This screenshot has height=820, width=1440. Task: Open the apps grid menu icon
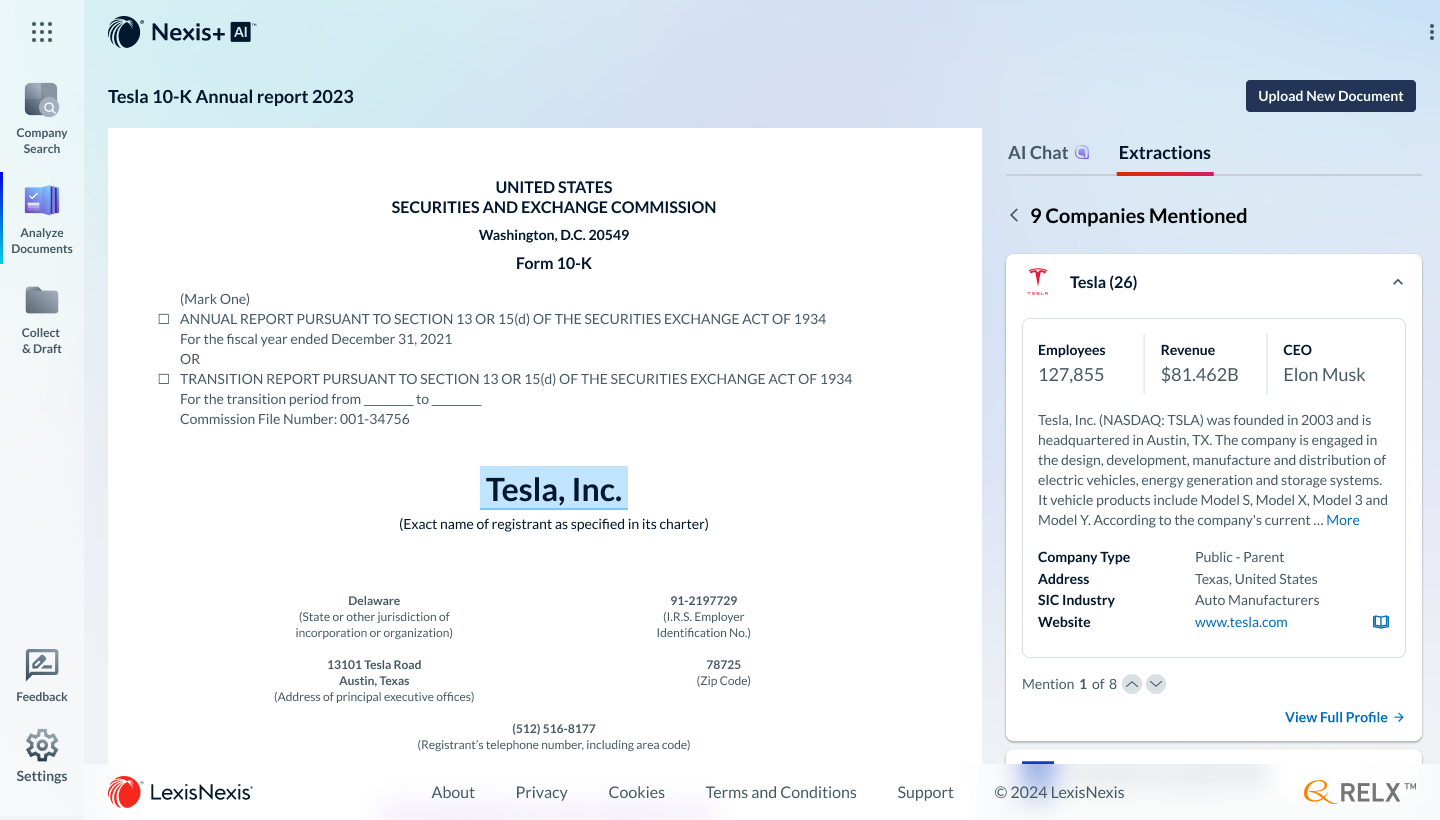42,32
